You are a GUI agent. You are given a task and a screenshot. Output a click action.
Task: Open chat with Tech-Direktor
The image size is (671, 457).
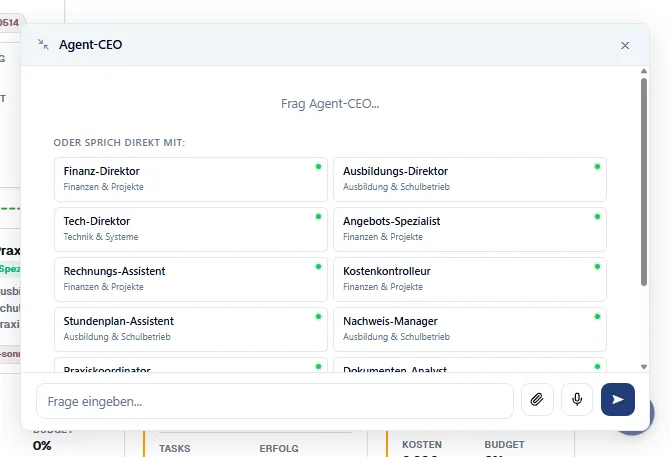click(190, 229)
